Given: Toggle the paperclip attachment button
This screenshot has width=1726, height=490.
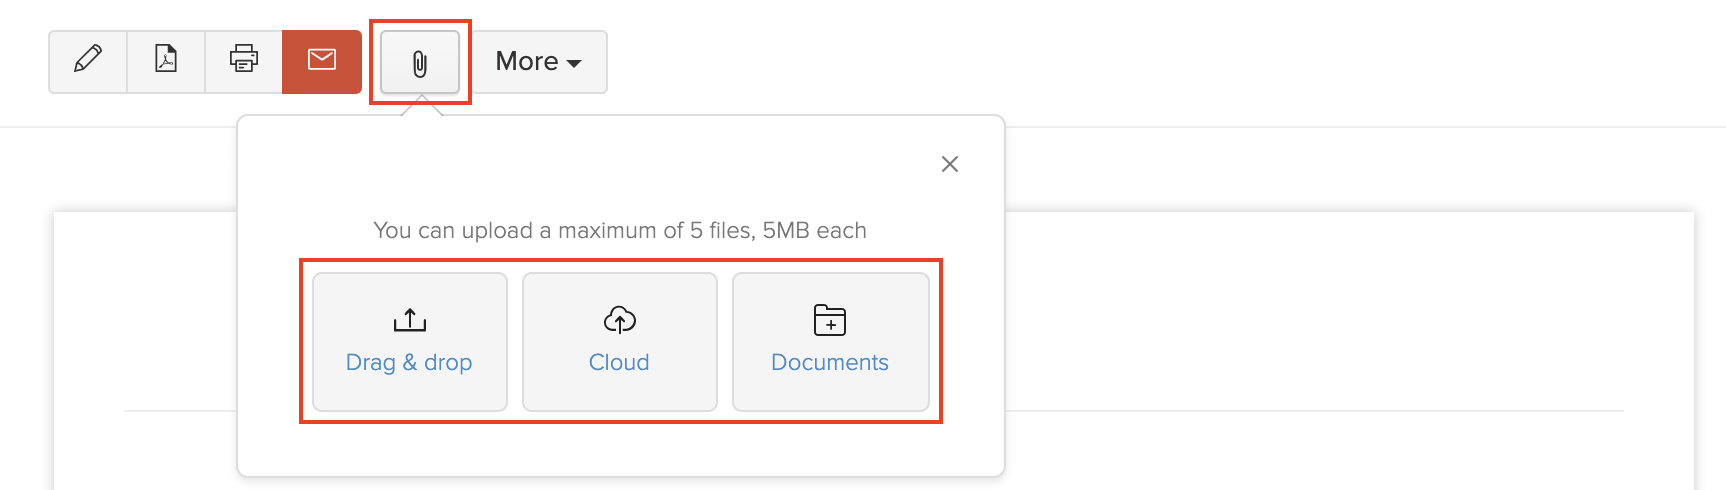Looking at the screenshot, I should [x=420, y=63].
